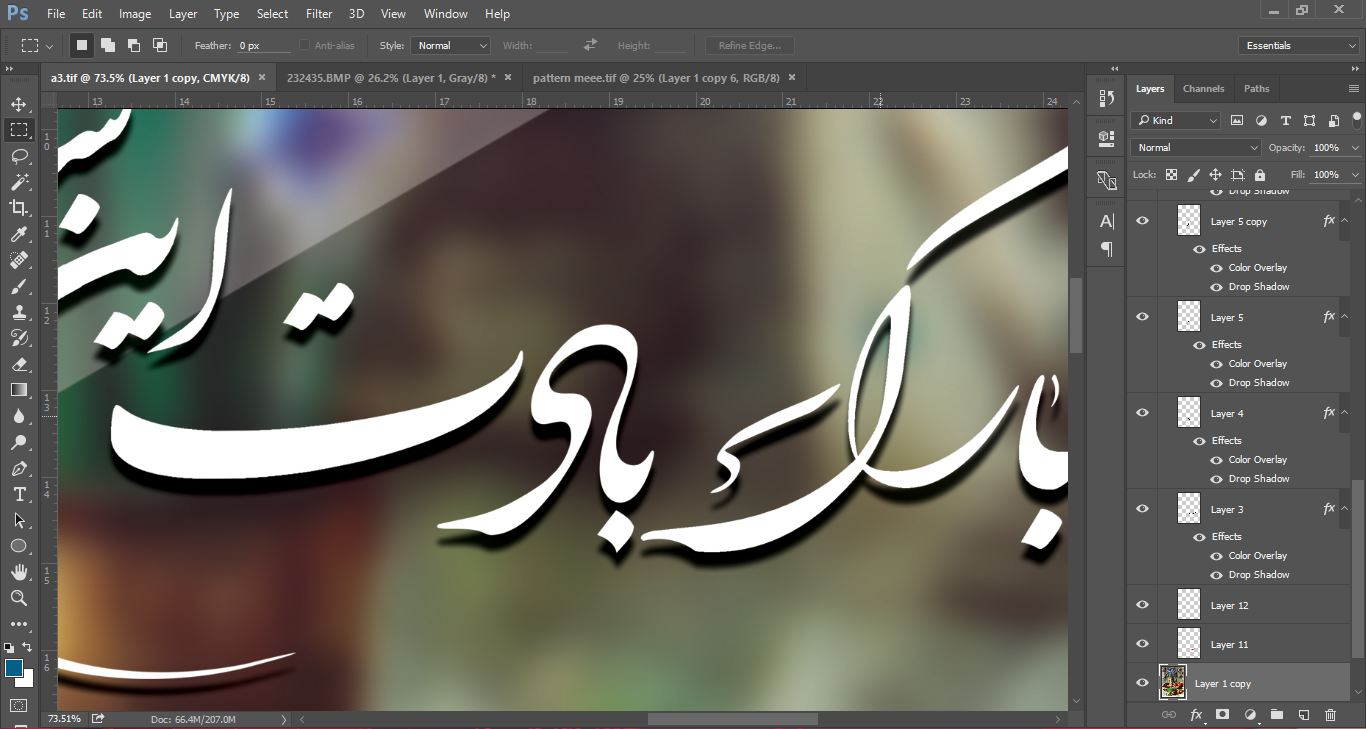The height and width of the screenshot is (729, 1366).
Task: Hide Layer 3 visibility eye
Action: point(1142,509)
